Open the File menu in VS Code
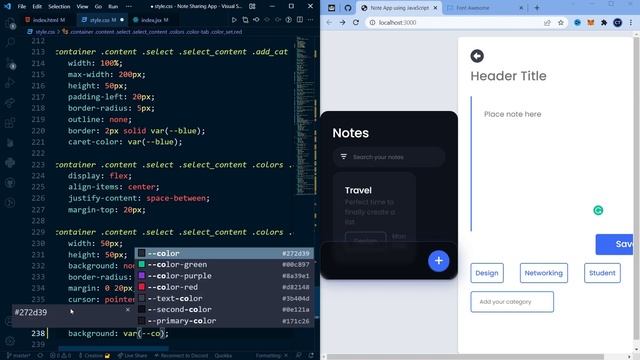Viewport: 640px width, 360px height. click(x=22, y=7)
